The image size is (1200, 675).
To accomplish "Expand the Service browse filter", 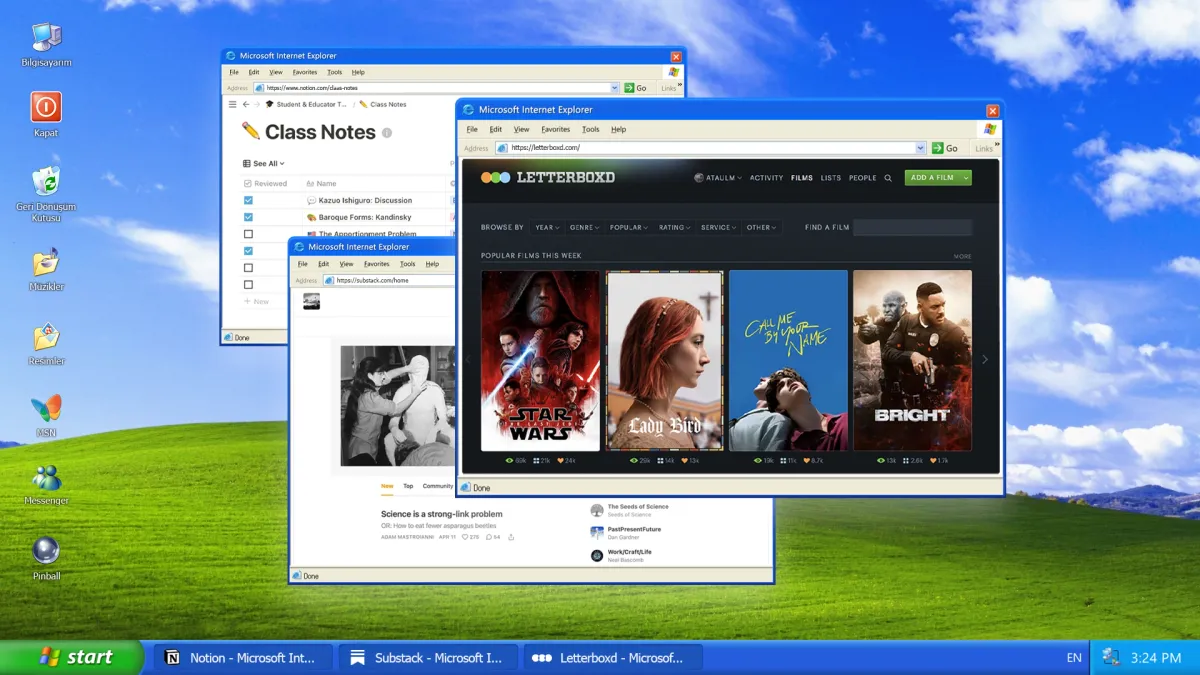I will [x=719, y=228].
